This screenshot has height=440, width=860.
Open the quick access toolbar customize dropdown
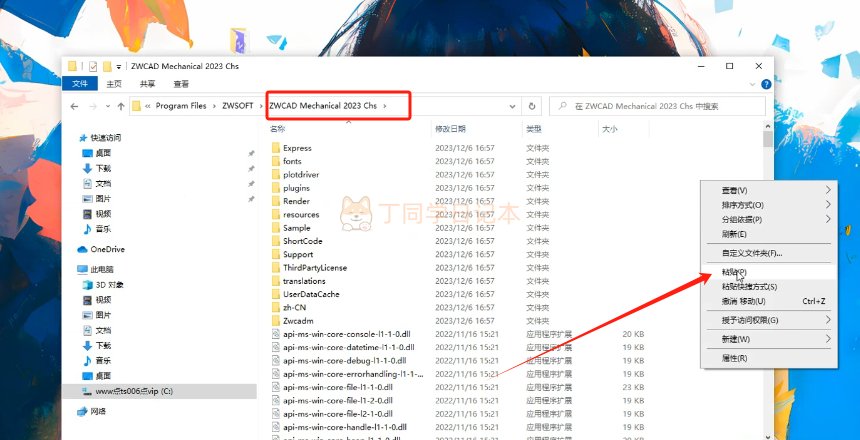pos(118,67)
